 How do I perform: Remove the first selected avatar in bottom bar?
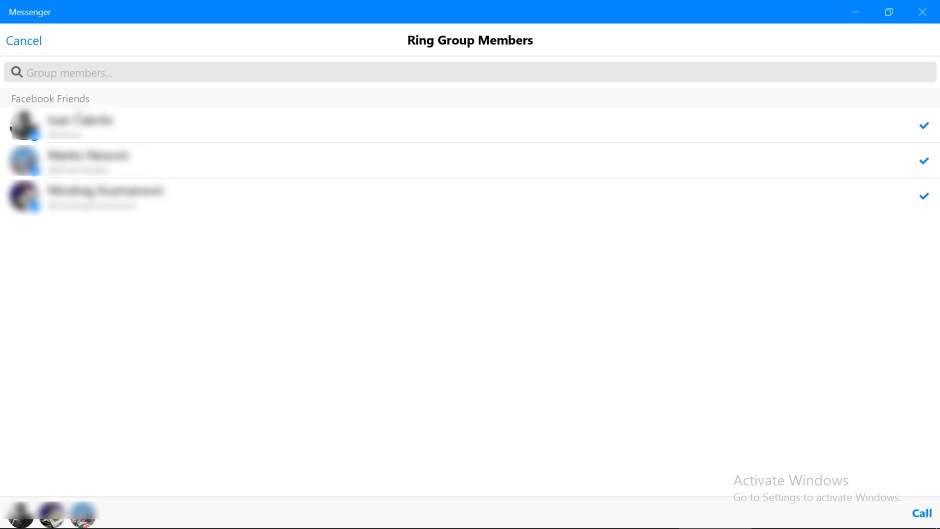tap(21, 514)
